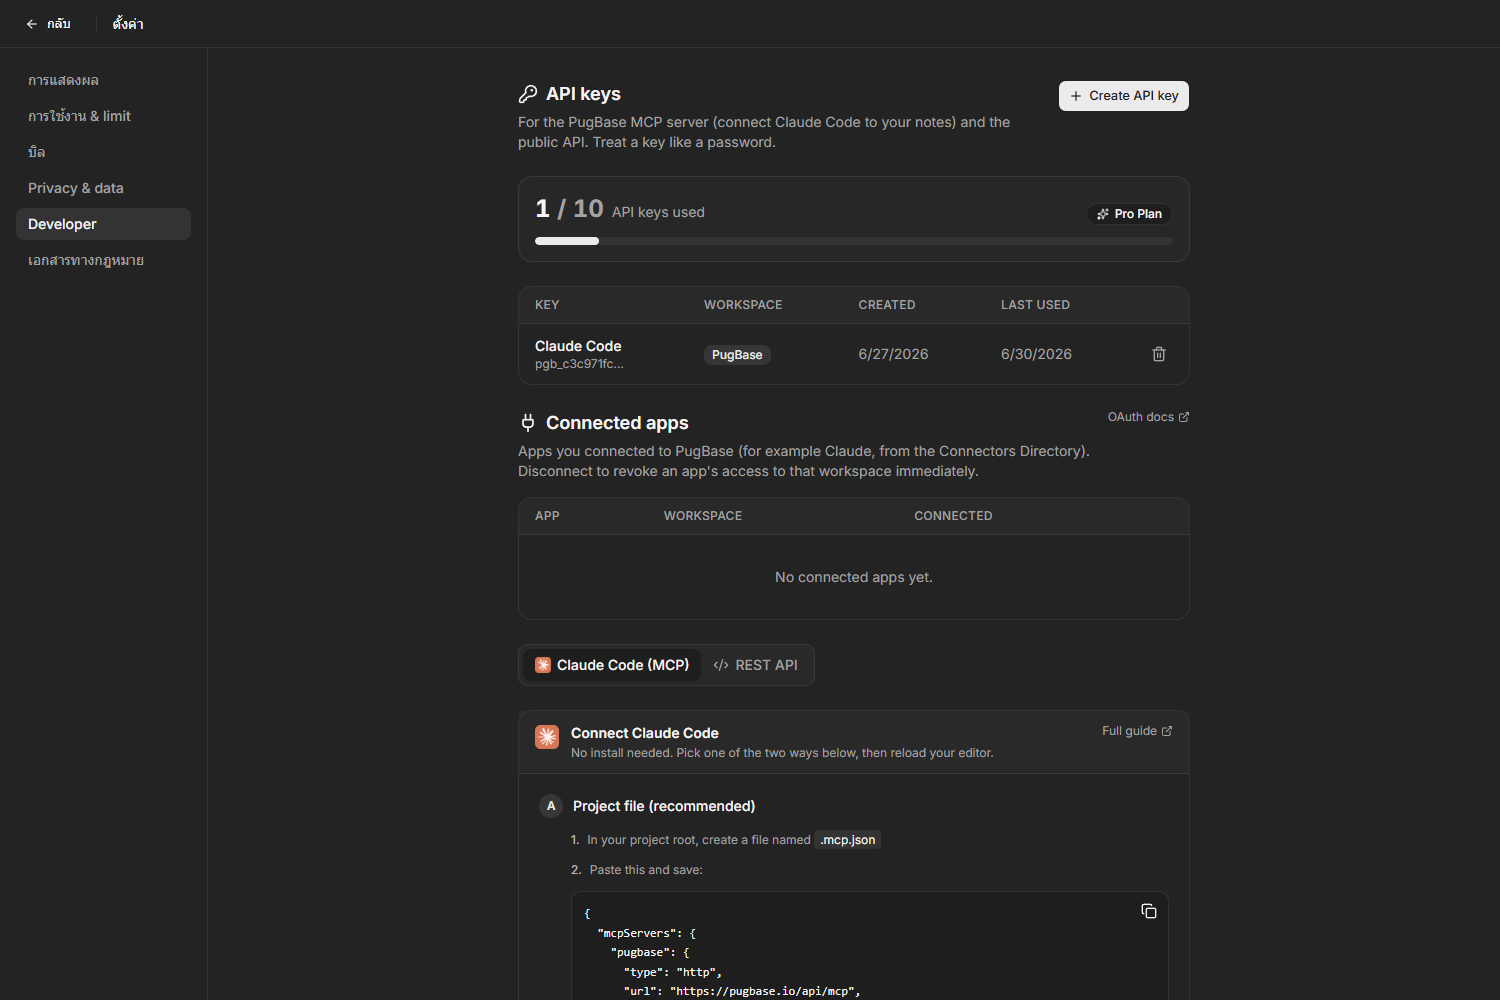Click the sparkle icon in Pro Plan badge
This screenshot has height=1000, width=1500.
tap(1103, 214)
